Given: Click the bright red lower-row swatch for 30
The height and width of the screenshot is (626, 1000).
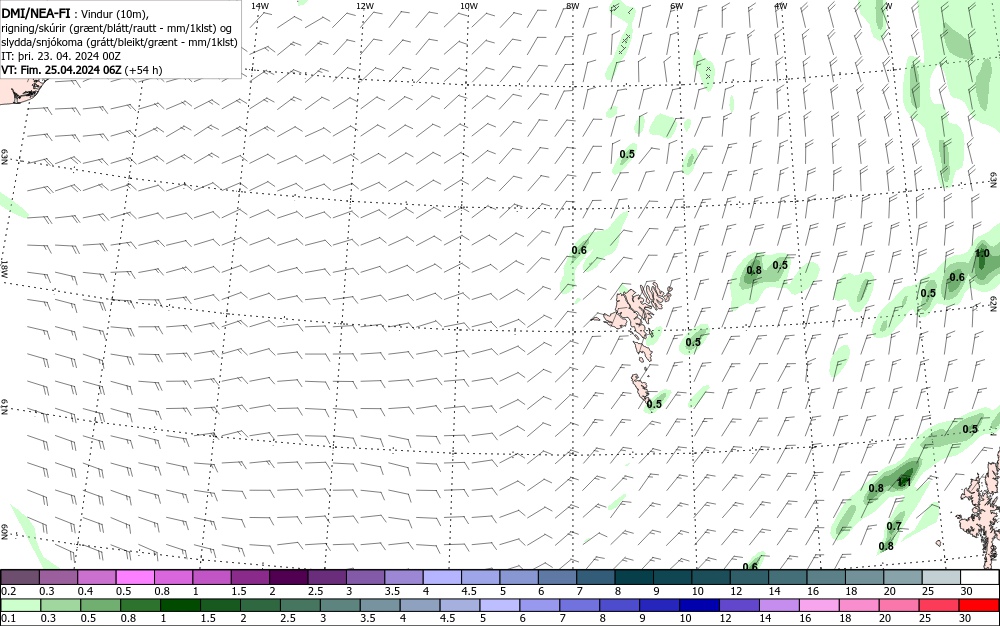Looking at the screenshot, I should coord(980,605).
